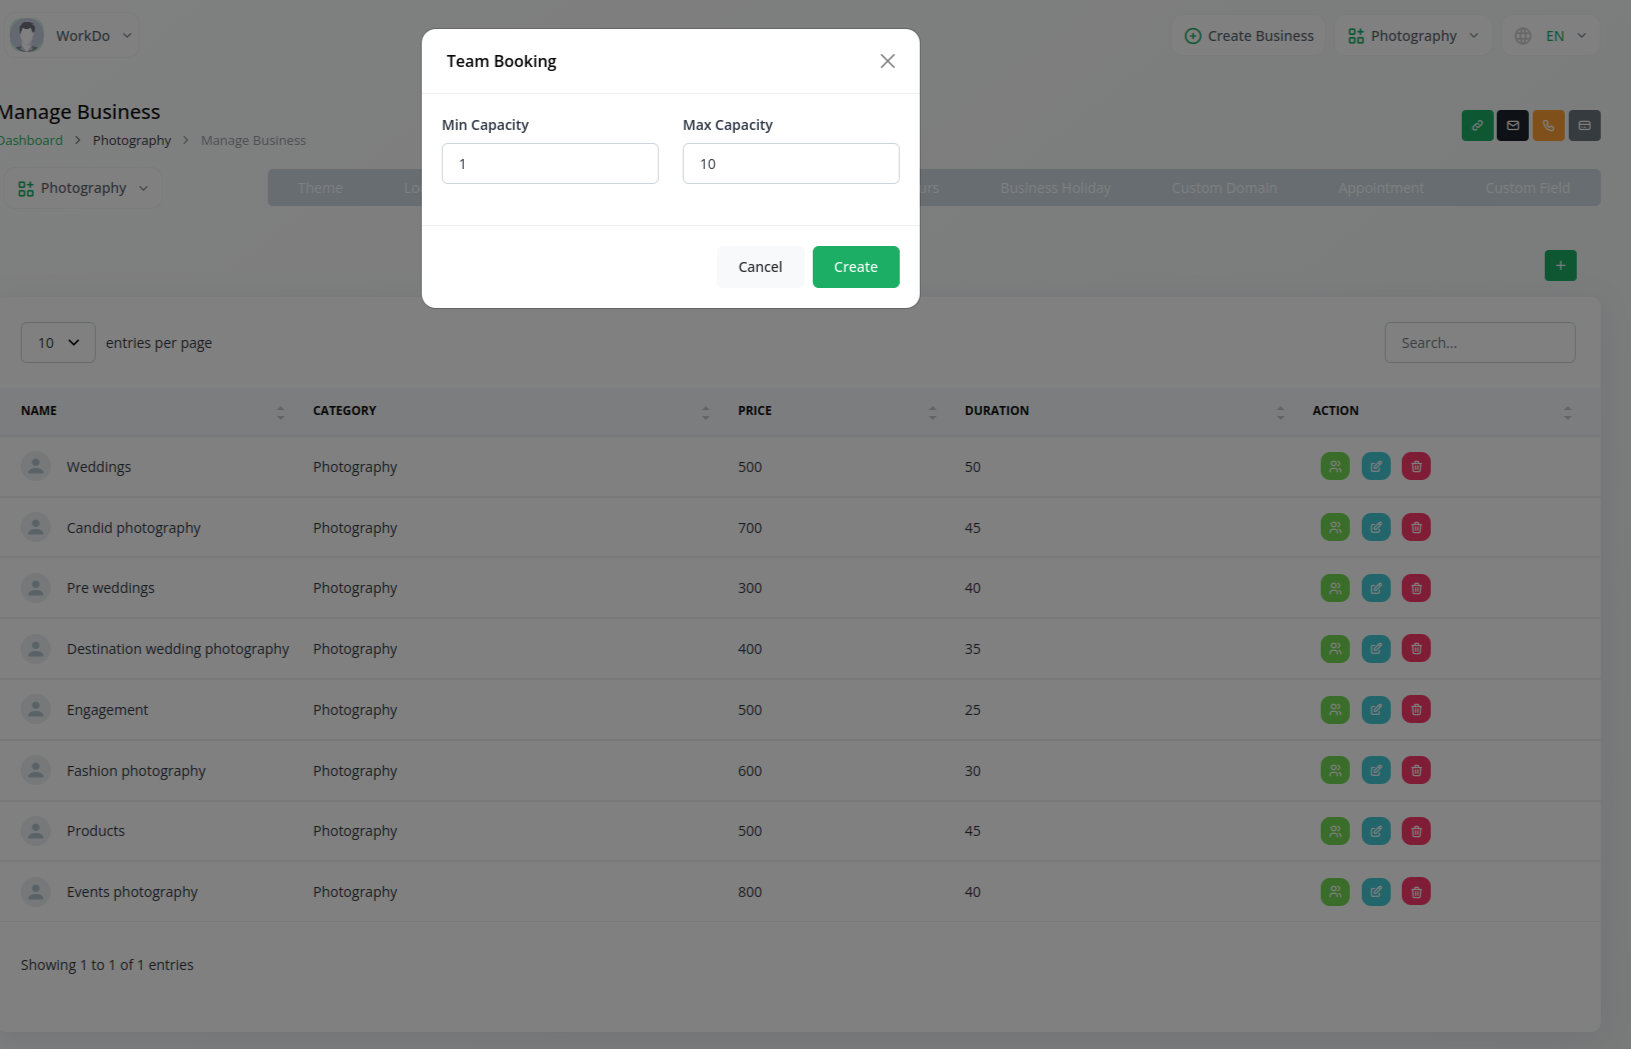1631x1049 pixels.
Task: Edit the Candid photography service
Action: click(x=1376, y=527)
